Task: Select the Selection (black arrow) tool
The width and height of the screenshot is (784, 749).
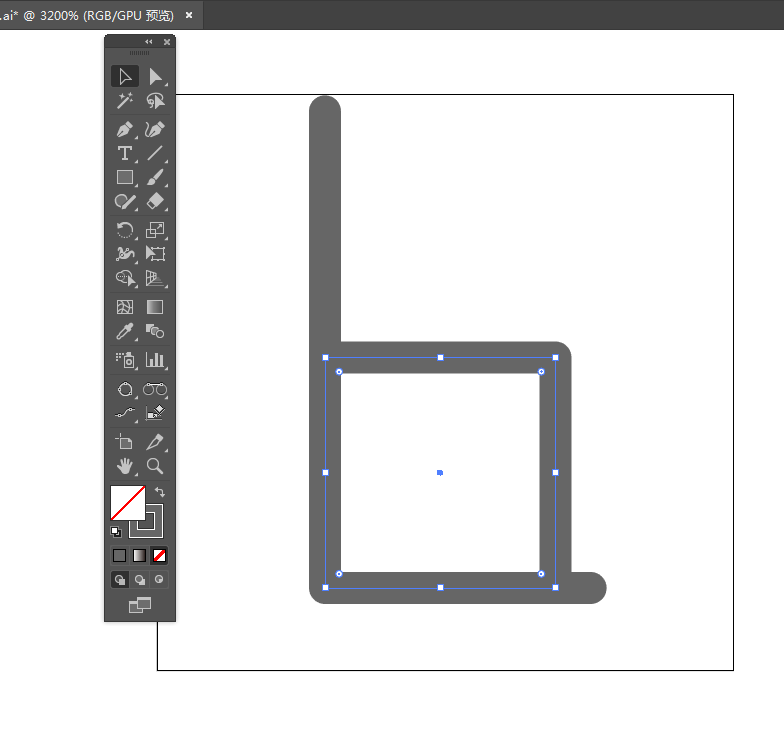Action: click(x=125, y=77)
